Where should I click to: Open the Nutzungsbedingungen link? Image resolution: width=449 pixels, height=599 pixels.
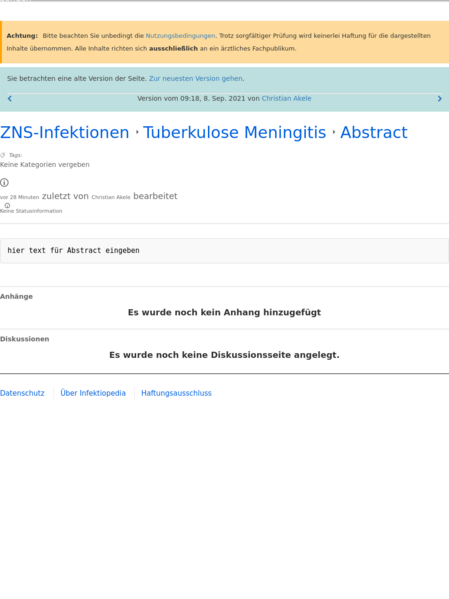coord(180,36)
